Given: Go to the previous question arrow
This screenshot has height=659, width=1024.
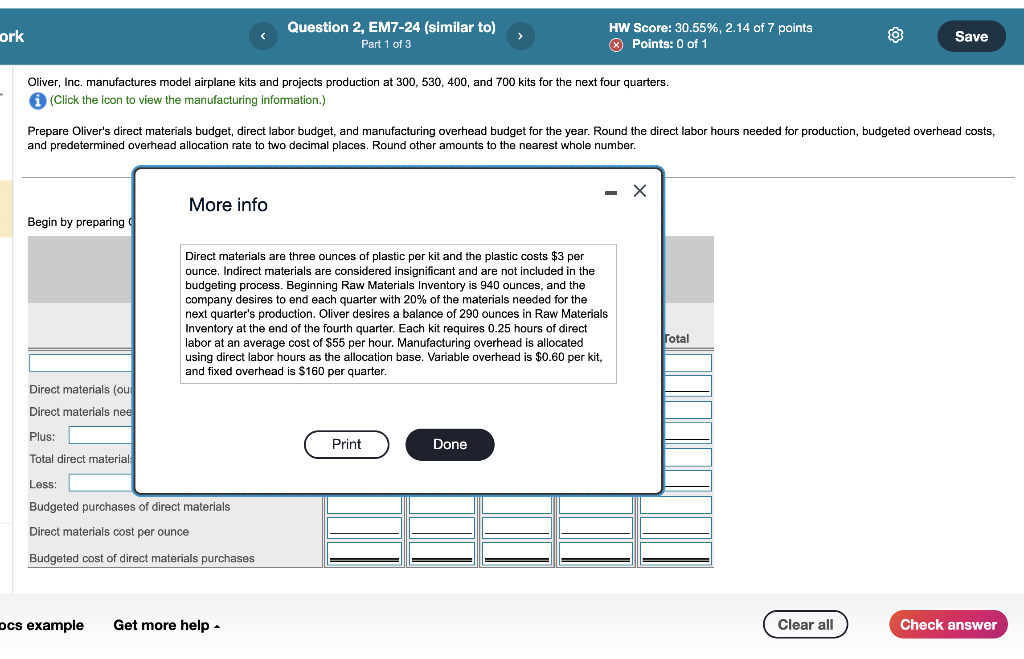Looking at the screenshot, I should [263, 36].
